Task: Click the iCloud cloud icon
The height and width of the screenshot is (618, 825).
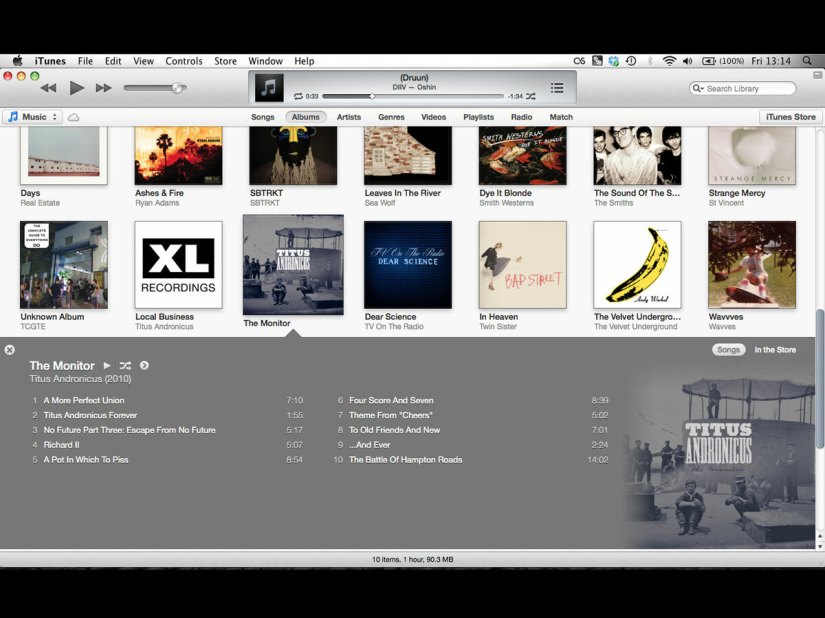Action: 74,117
